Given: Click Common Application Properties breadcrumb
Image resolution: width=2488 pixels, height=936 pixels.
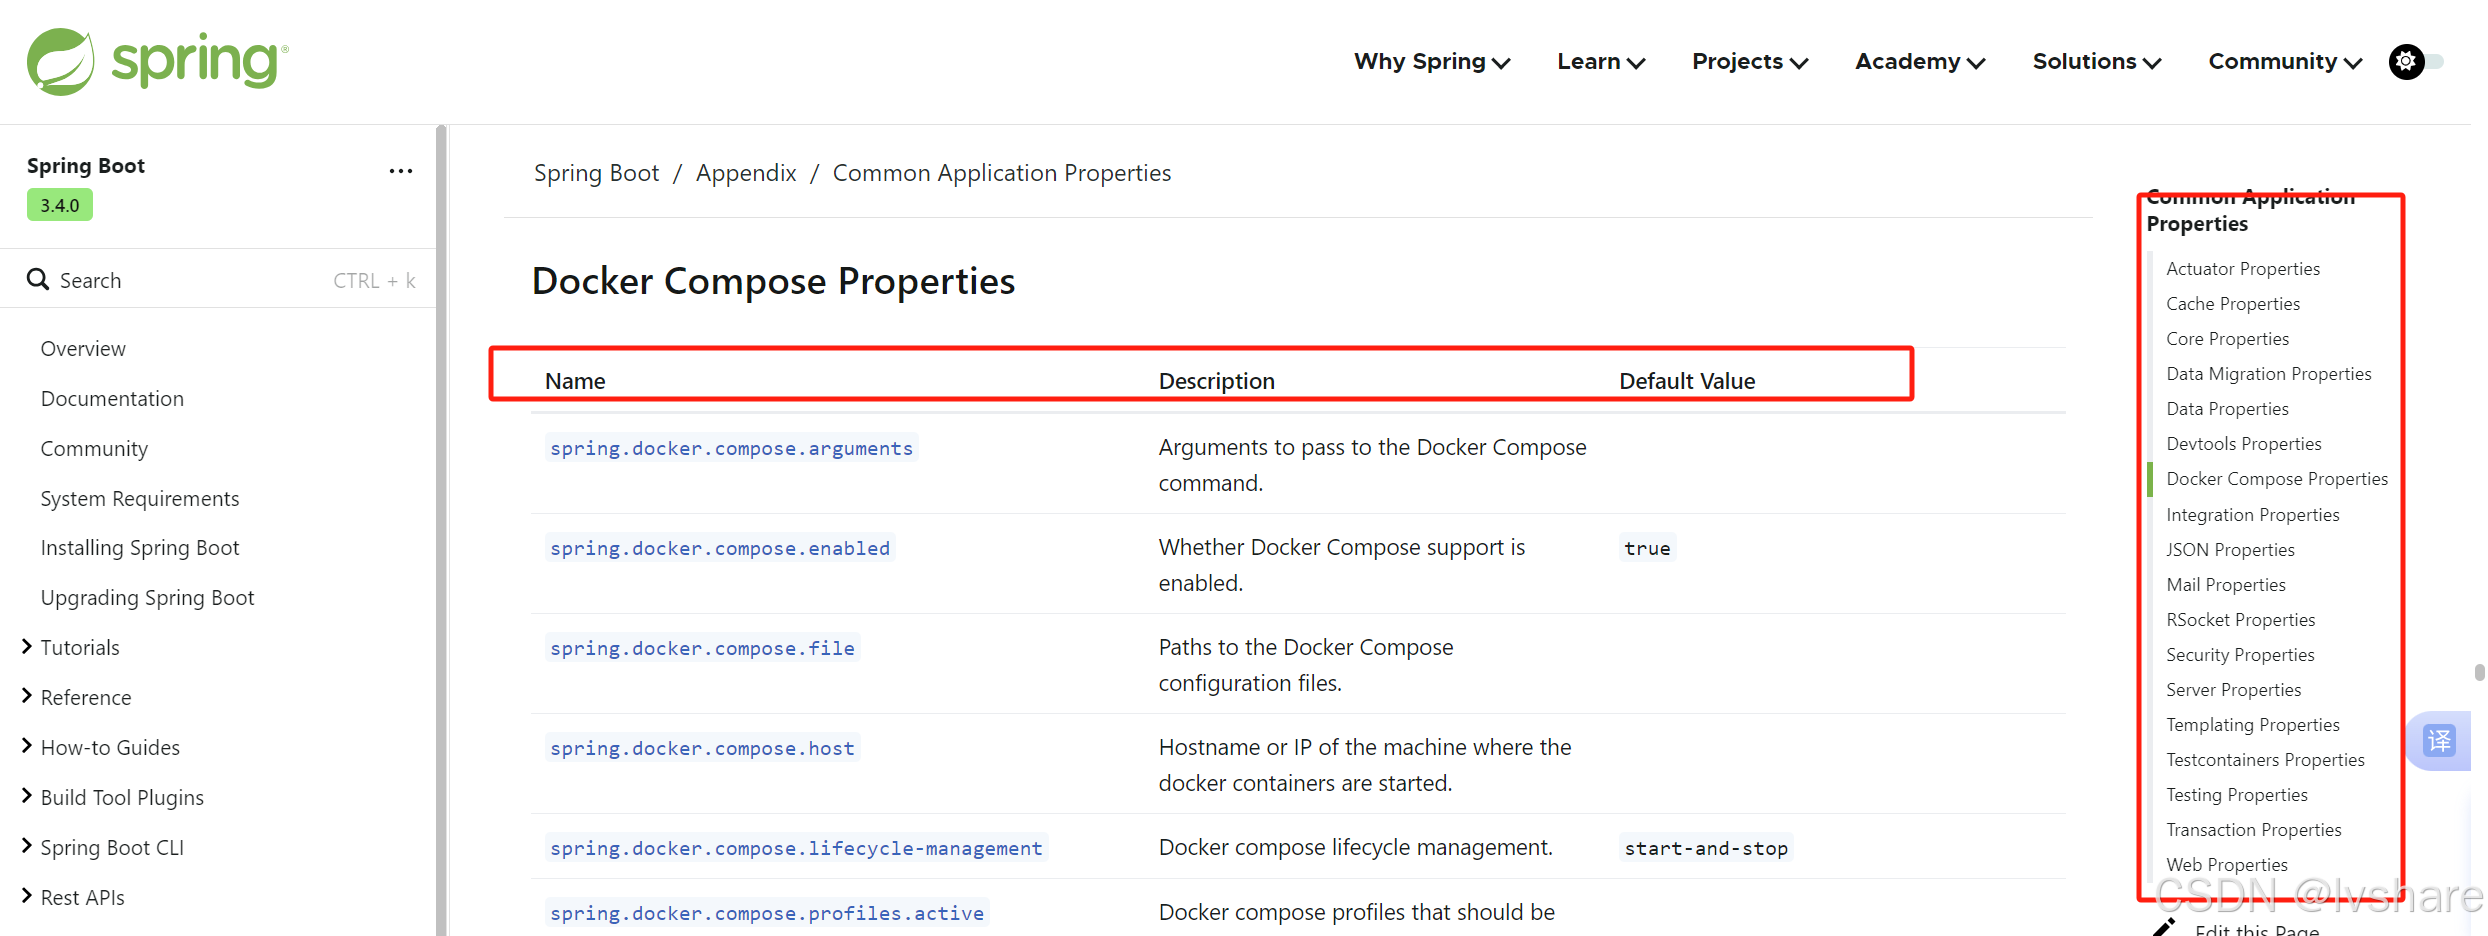Looking at the screenshot, I should coord(1002,173).
